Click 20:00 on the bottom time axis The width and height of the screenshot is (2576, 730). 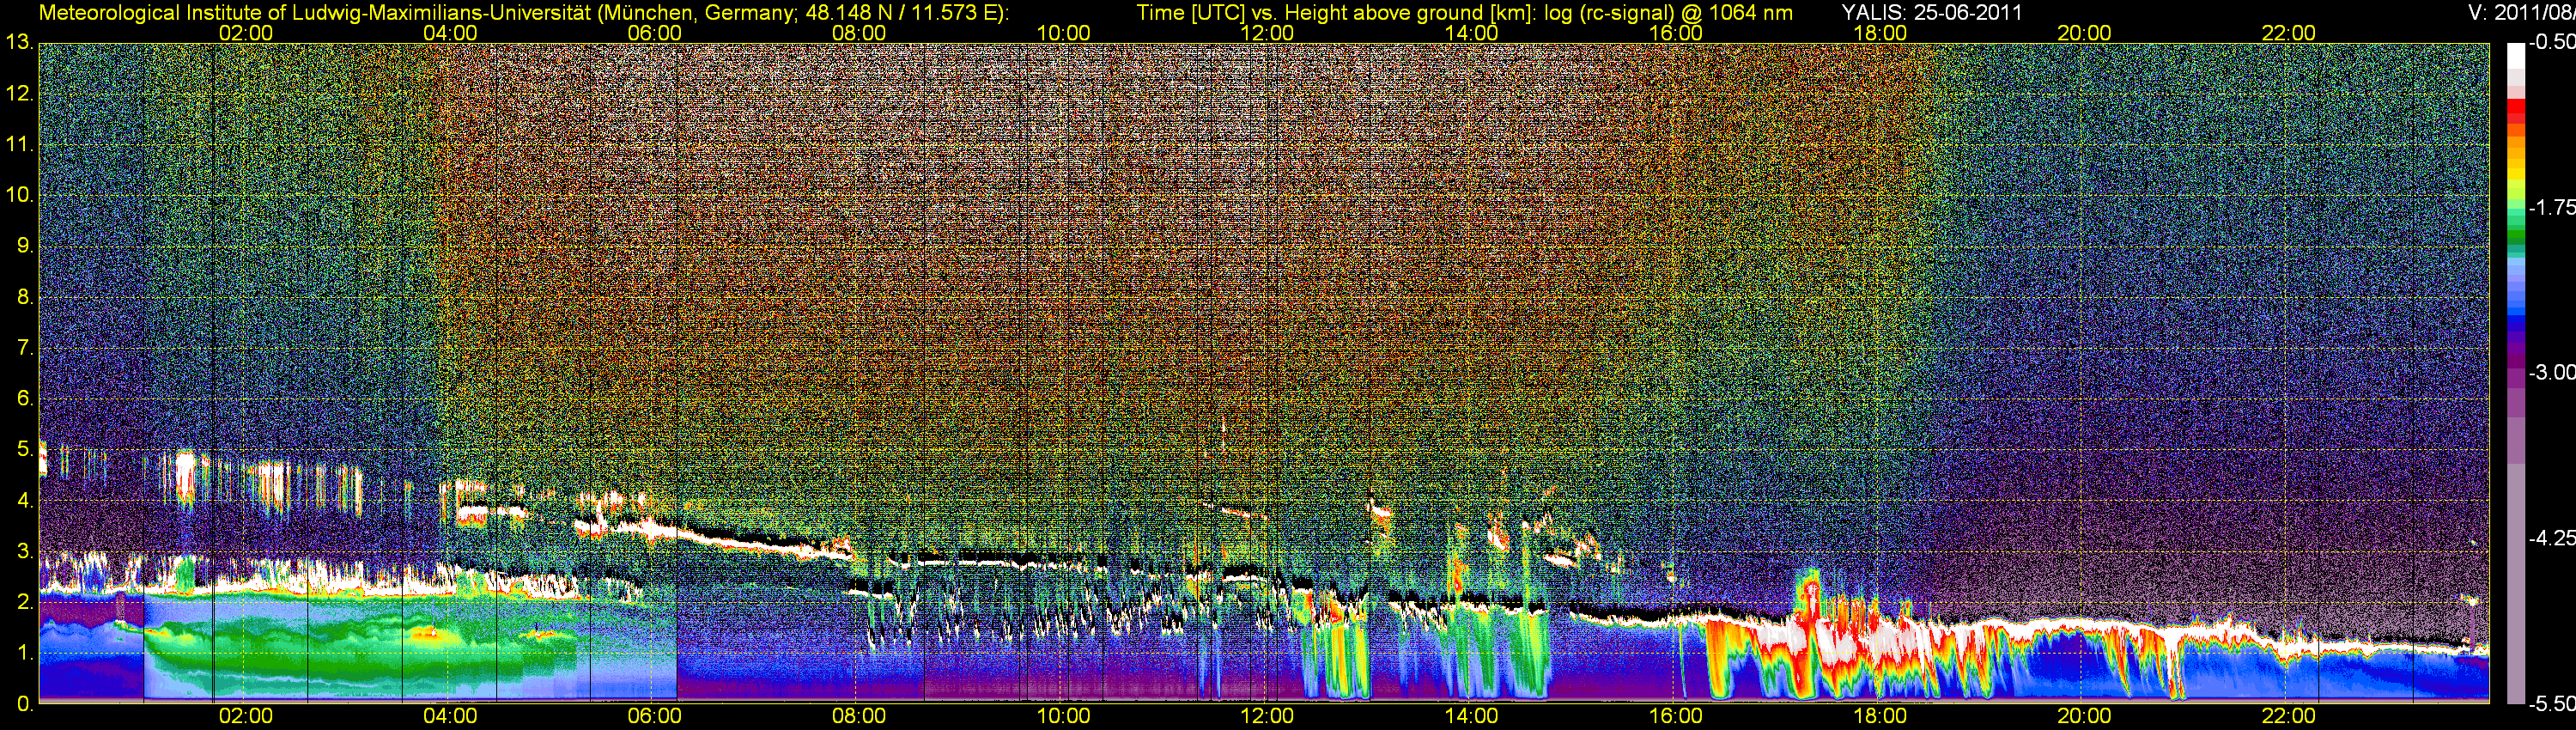[x=2084, y=716]
